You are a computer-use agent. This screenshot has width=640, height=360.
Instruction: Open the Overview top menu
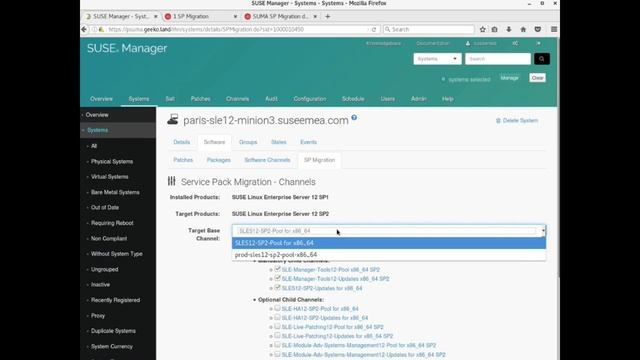coord(101,99)
